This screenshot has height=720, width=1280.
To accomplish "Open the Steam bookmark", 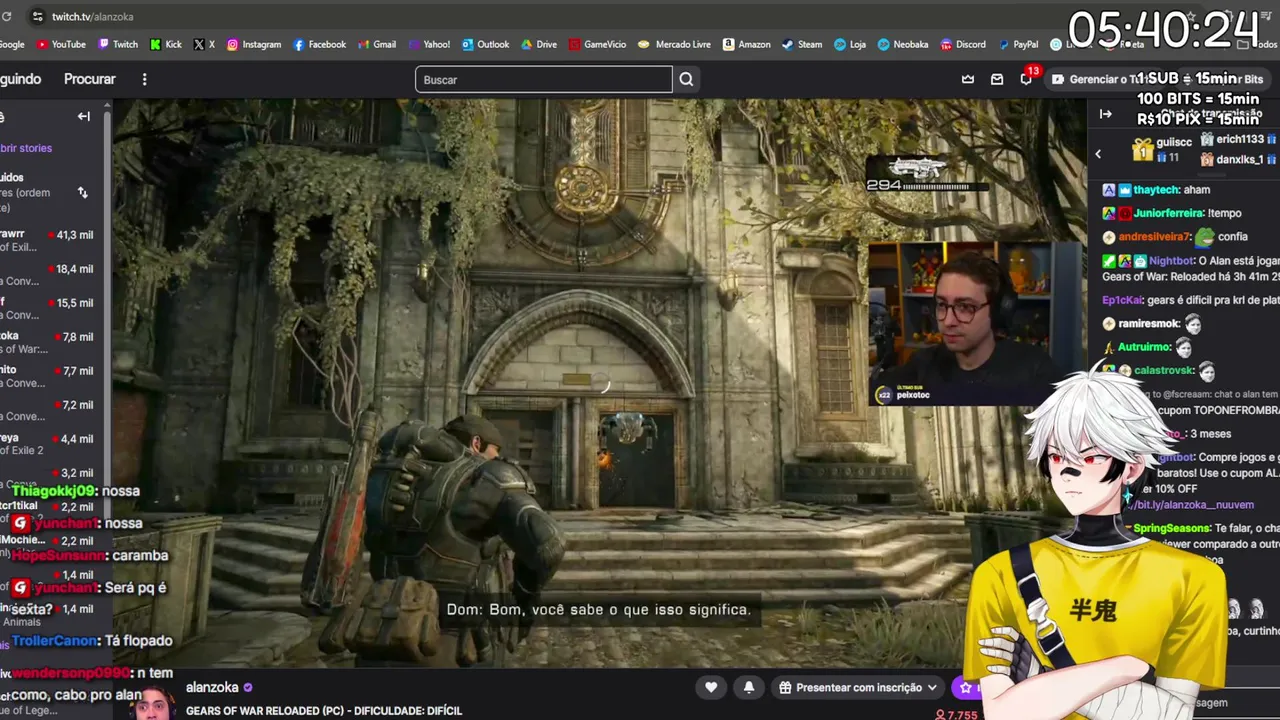I will (x=802, y=44).
